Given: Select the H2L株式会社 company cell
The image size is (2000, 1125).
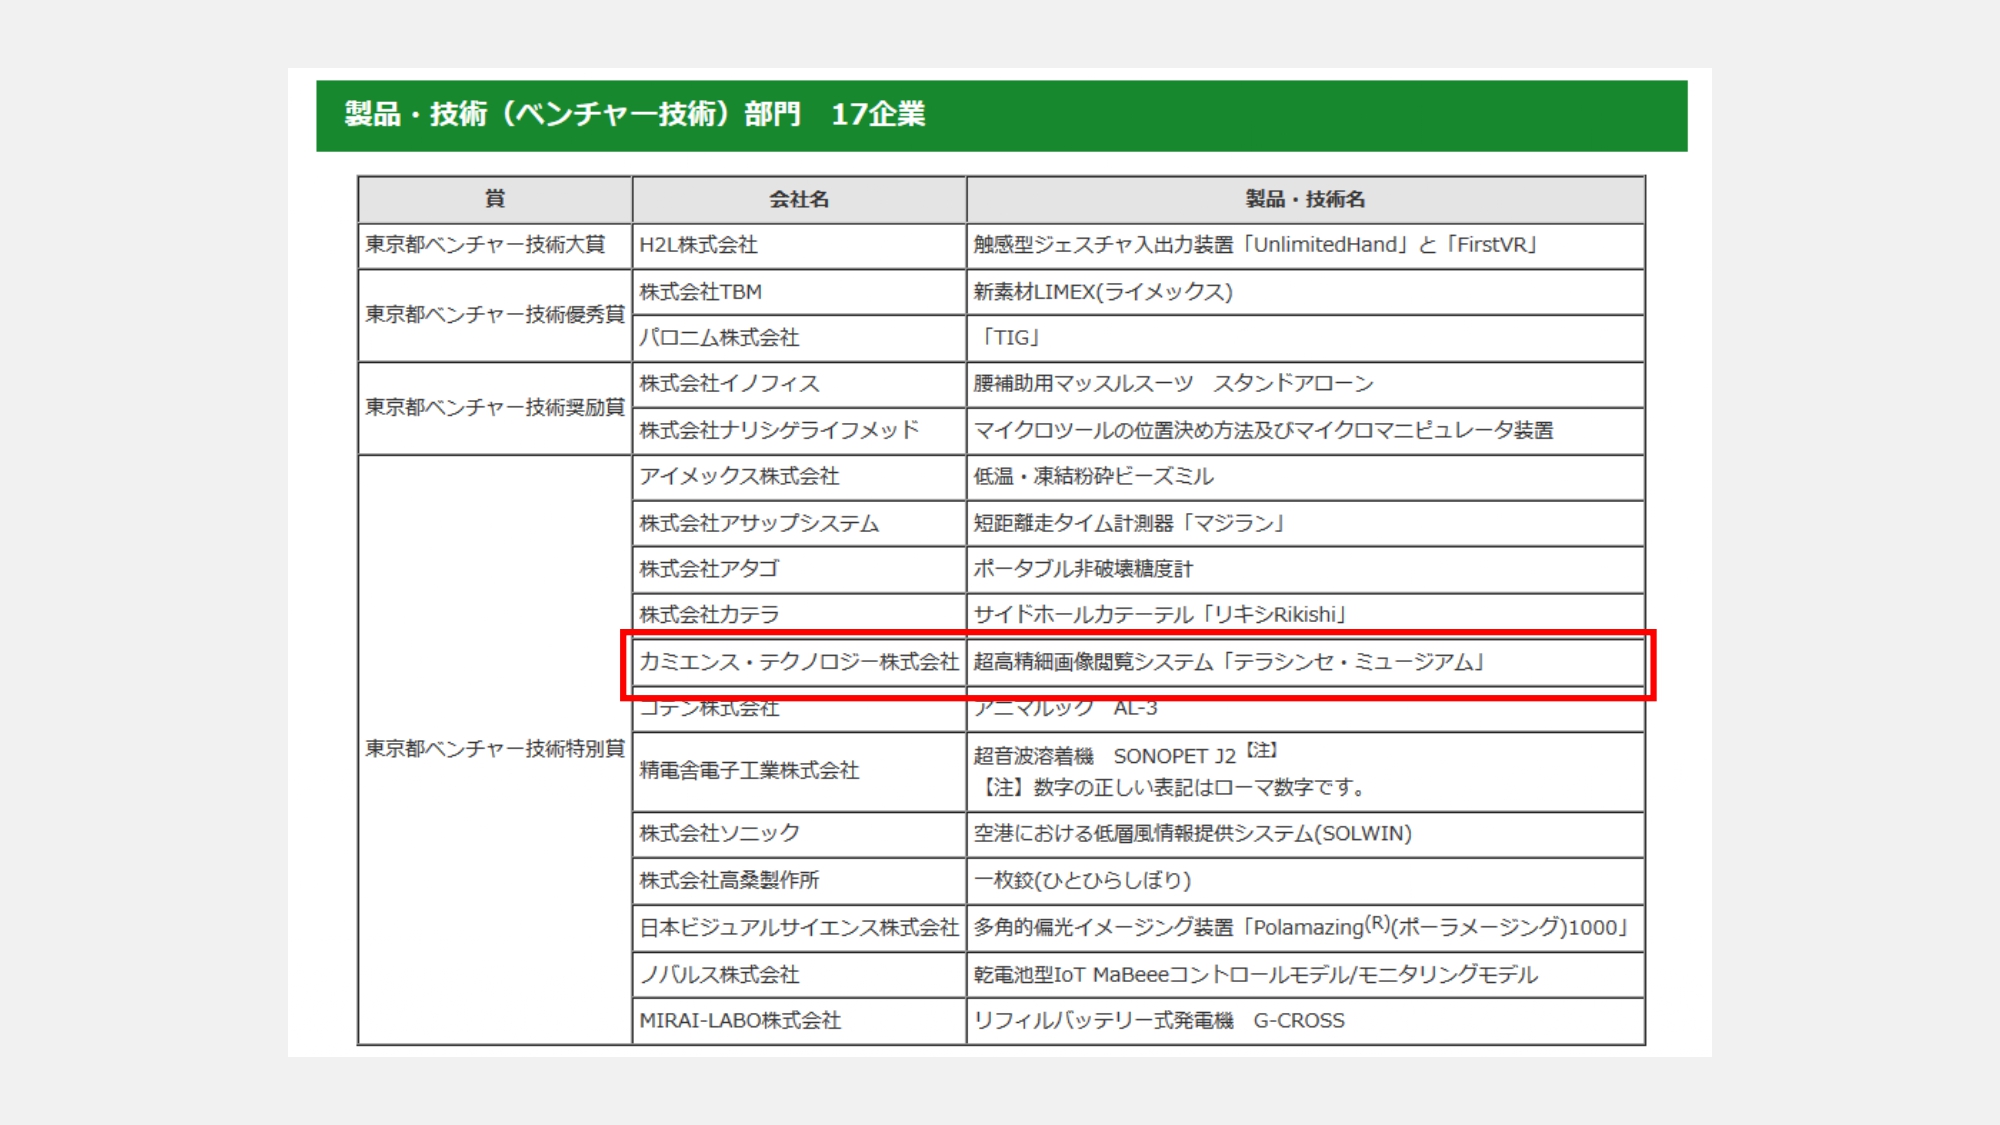Looking at the screenshot, I should point(698,245).
